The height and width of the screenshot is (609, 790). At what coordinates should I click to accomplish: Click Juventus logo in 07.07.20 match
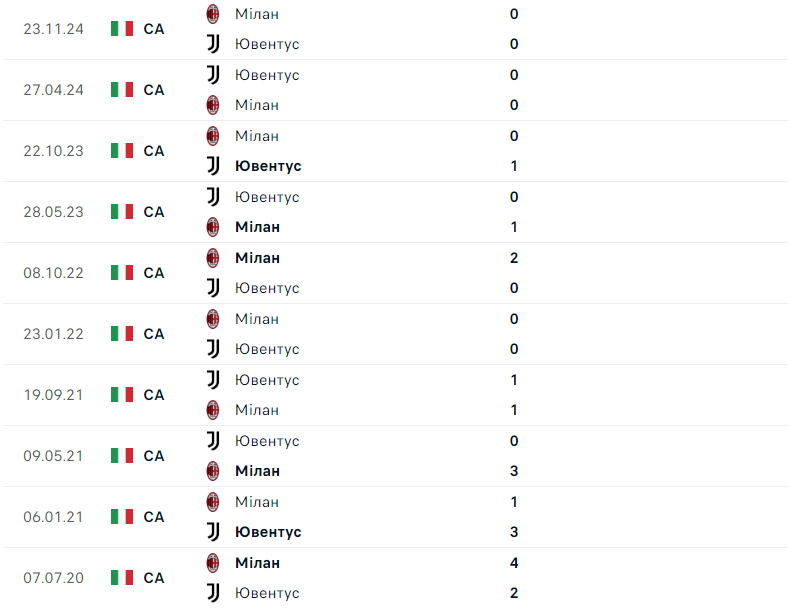[212, 593]
